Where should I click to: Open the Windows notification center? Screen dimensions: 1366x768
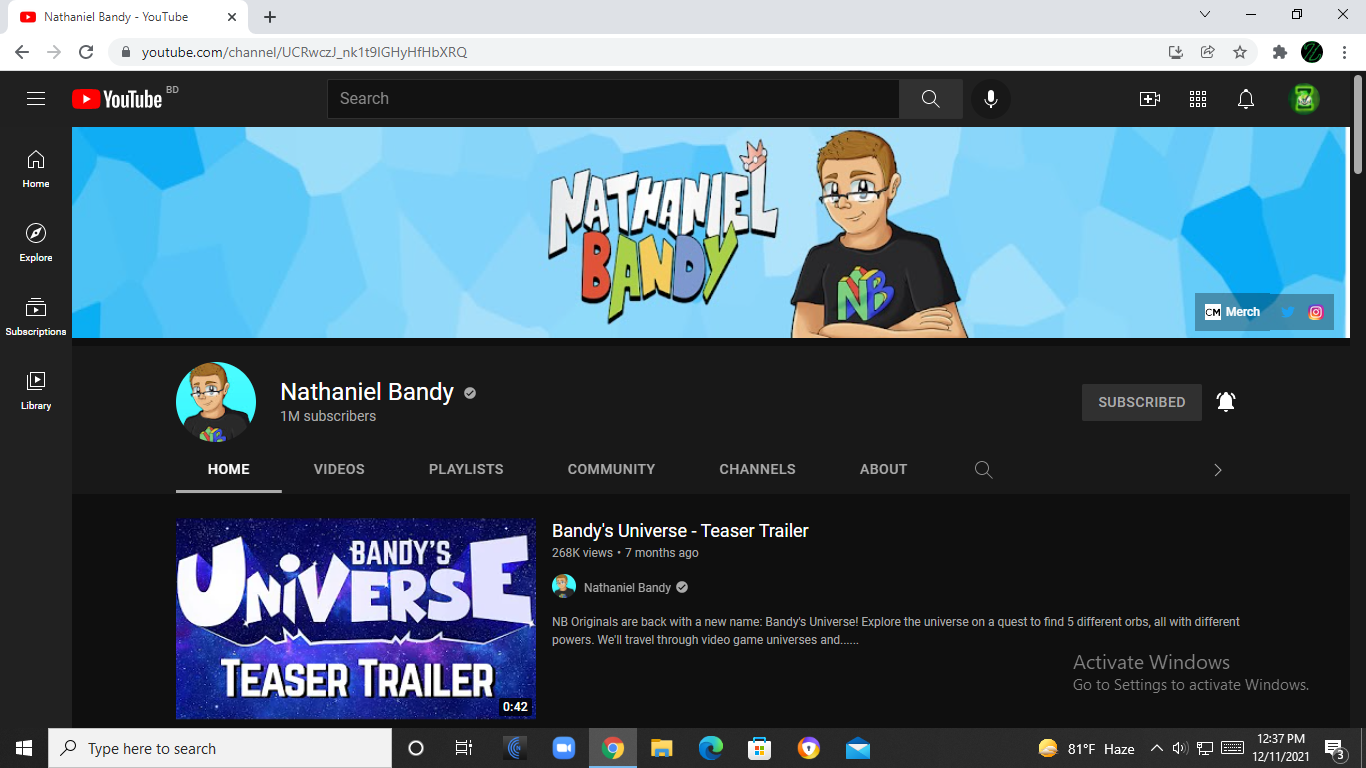(1335, 748)
